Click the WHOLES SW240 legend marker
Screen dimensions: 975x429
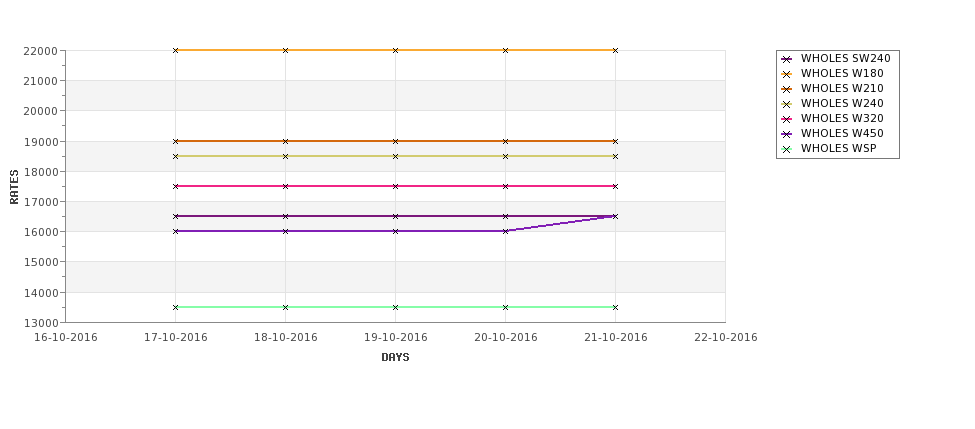point(787,59)
